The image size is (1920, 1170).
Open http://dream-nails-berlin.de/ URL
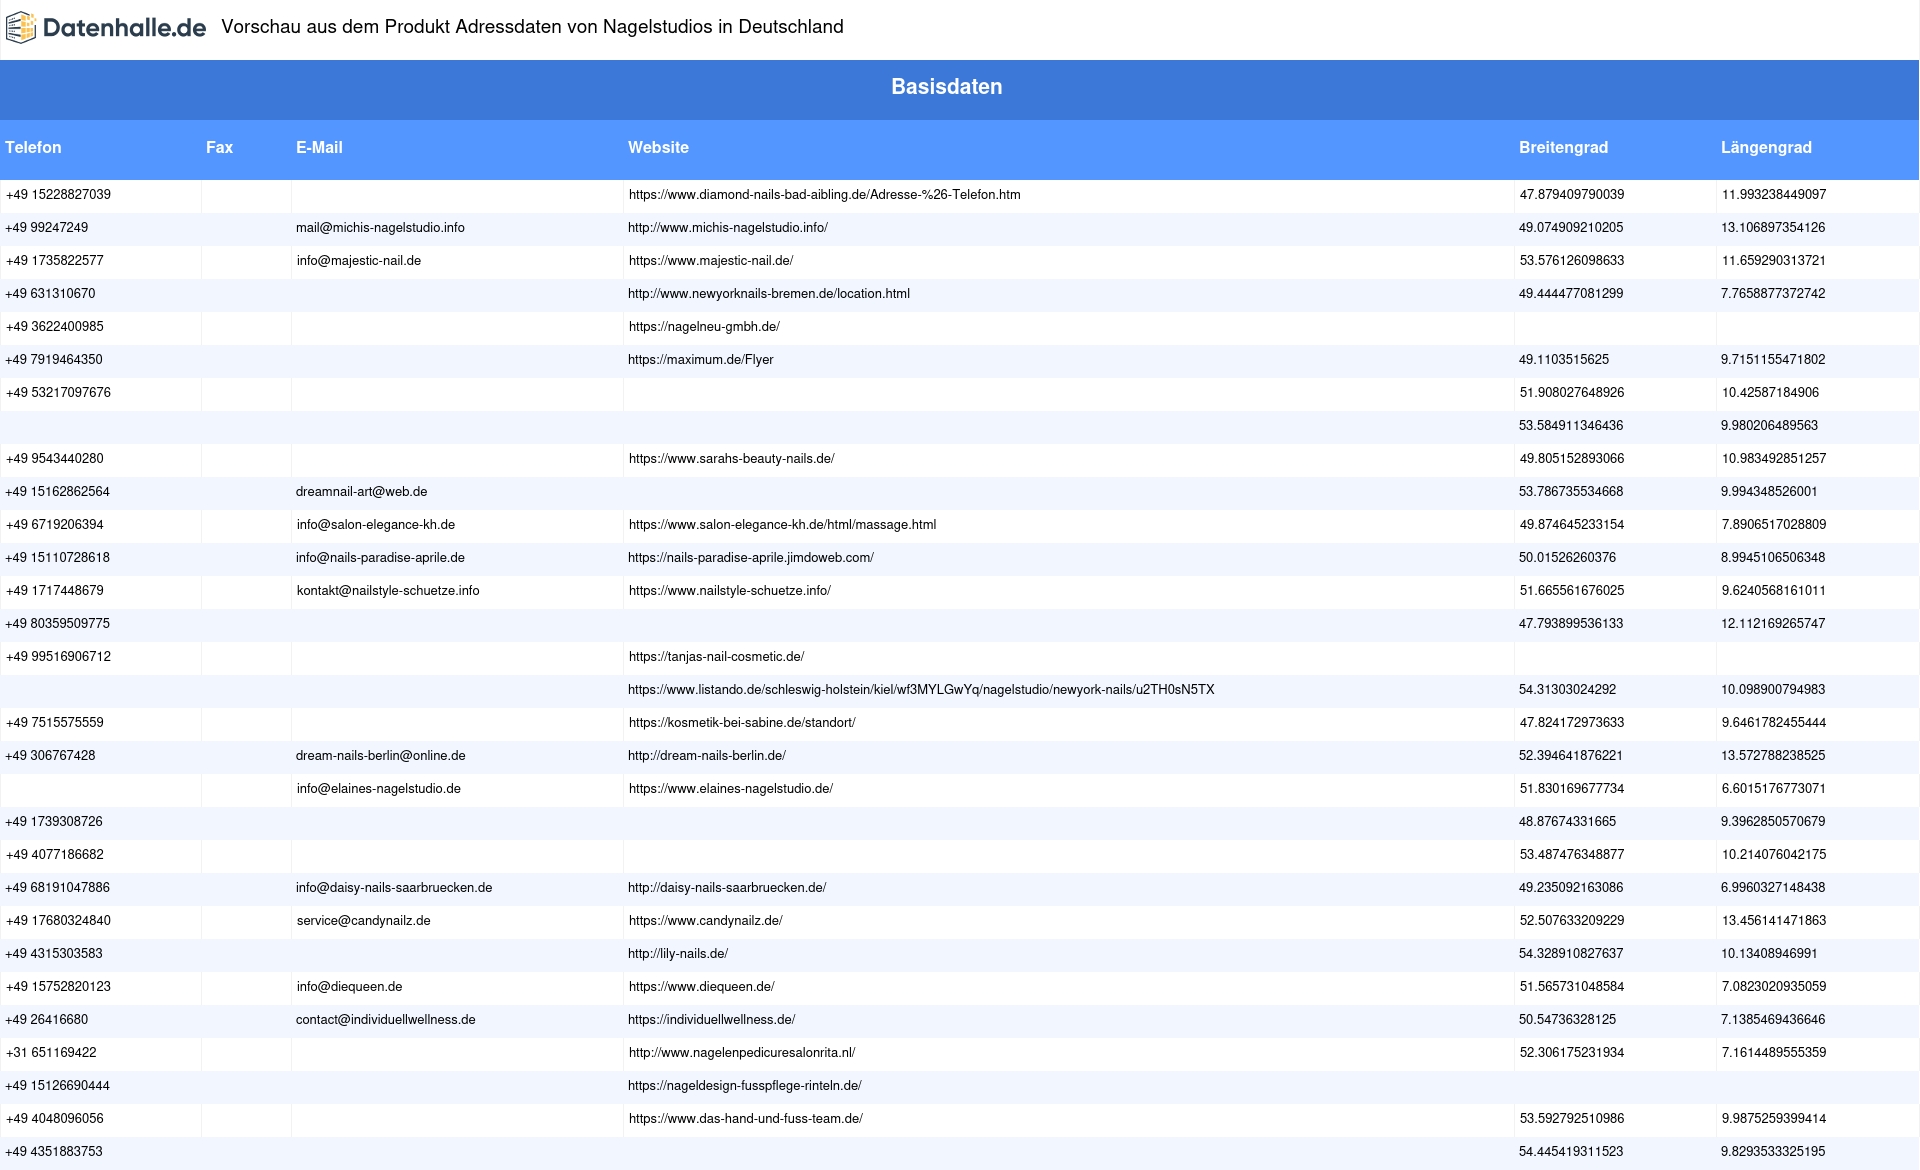pyautogui.click(x=707, y=756)
